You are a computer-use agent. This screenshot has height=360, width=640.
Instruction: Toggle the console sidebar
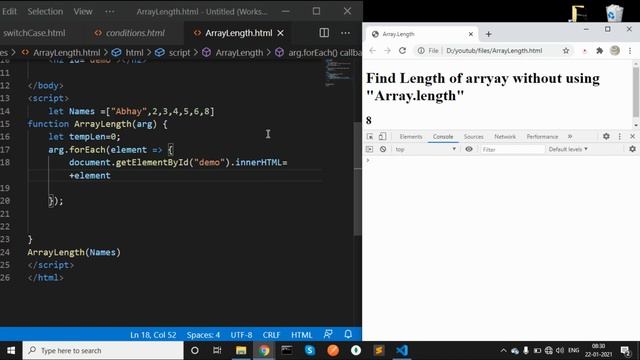[x=370, y=149]
